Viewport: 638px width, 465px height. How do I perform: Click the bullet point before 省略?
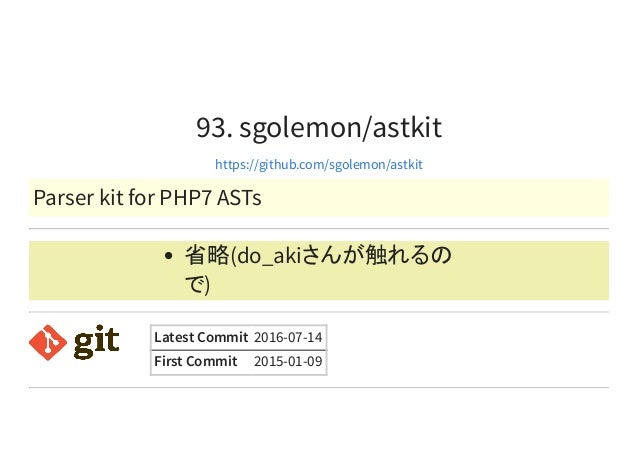tap(168, 256)
